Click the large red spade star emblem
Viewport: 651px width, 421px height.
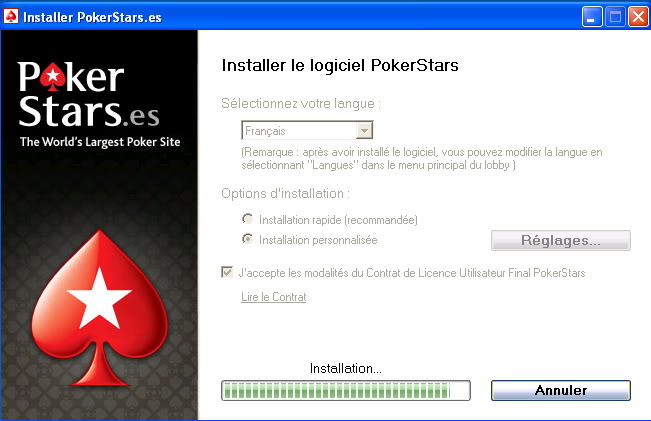pos(100,308)
